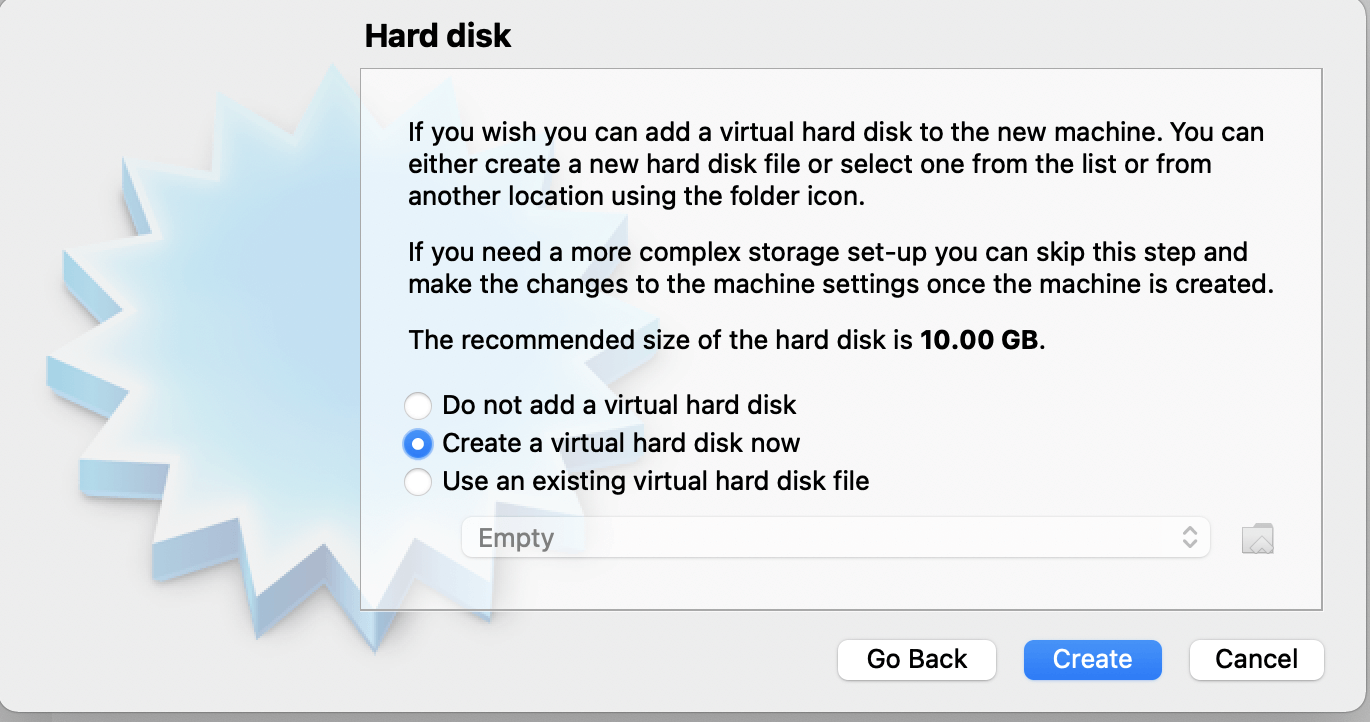This screenshot has width=1370, height=722.
Task: Click the "Hard disk" heading
Action: point(438,37)
